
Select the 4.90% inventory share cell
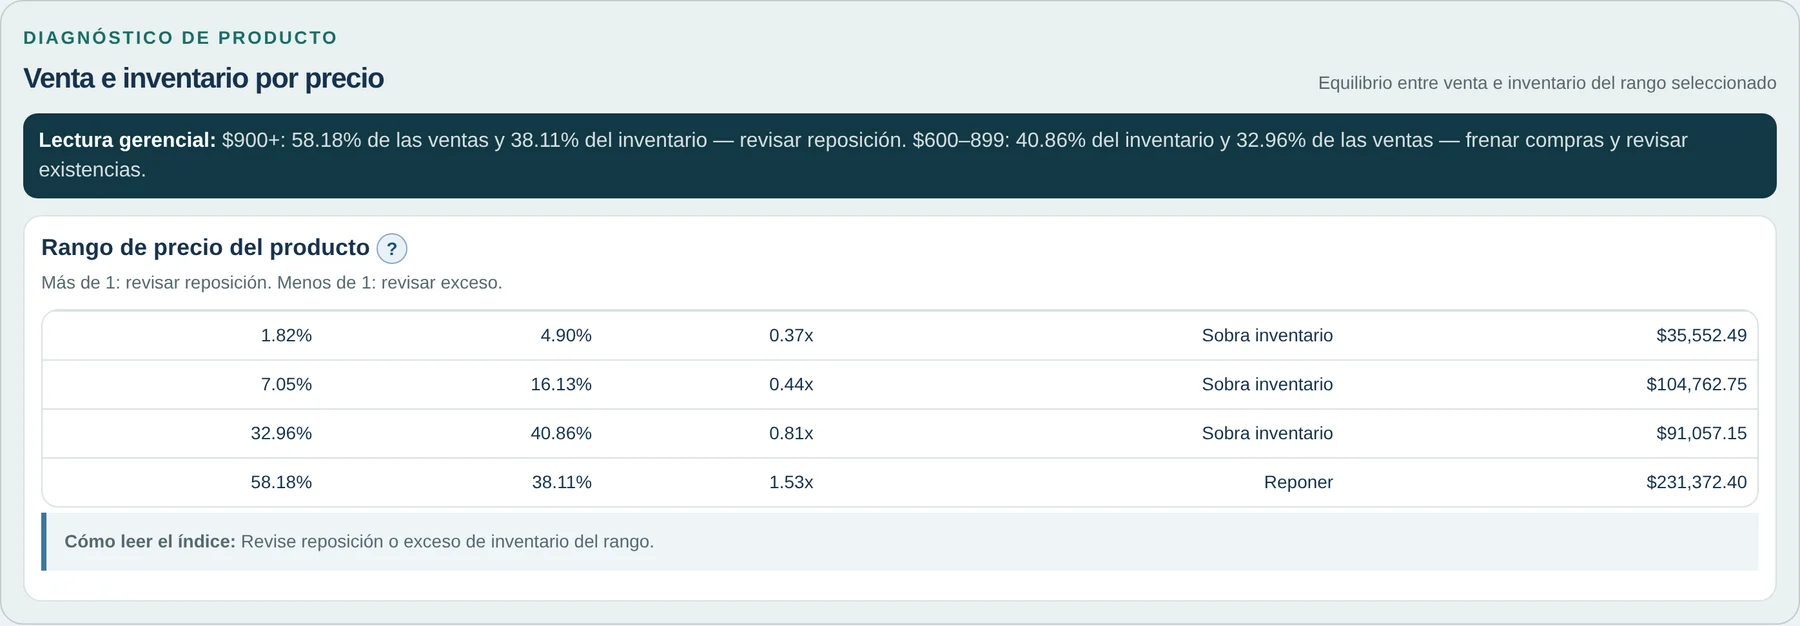(x=566, y=336)
